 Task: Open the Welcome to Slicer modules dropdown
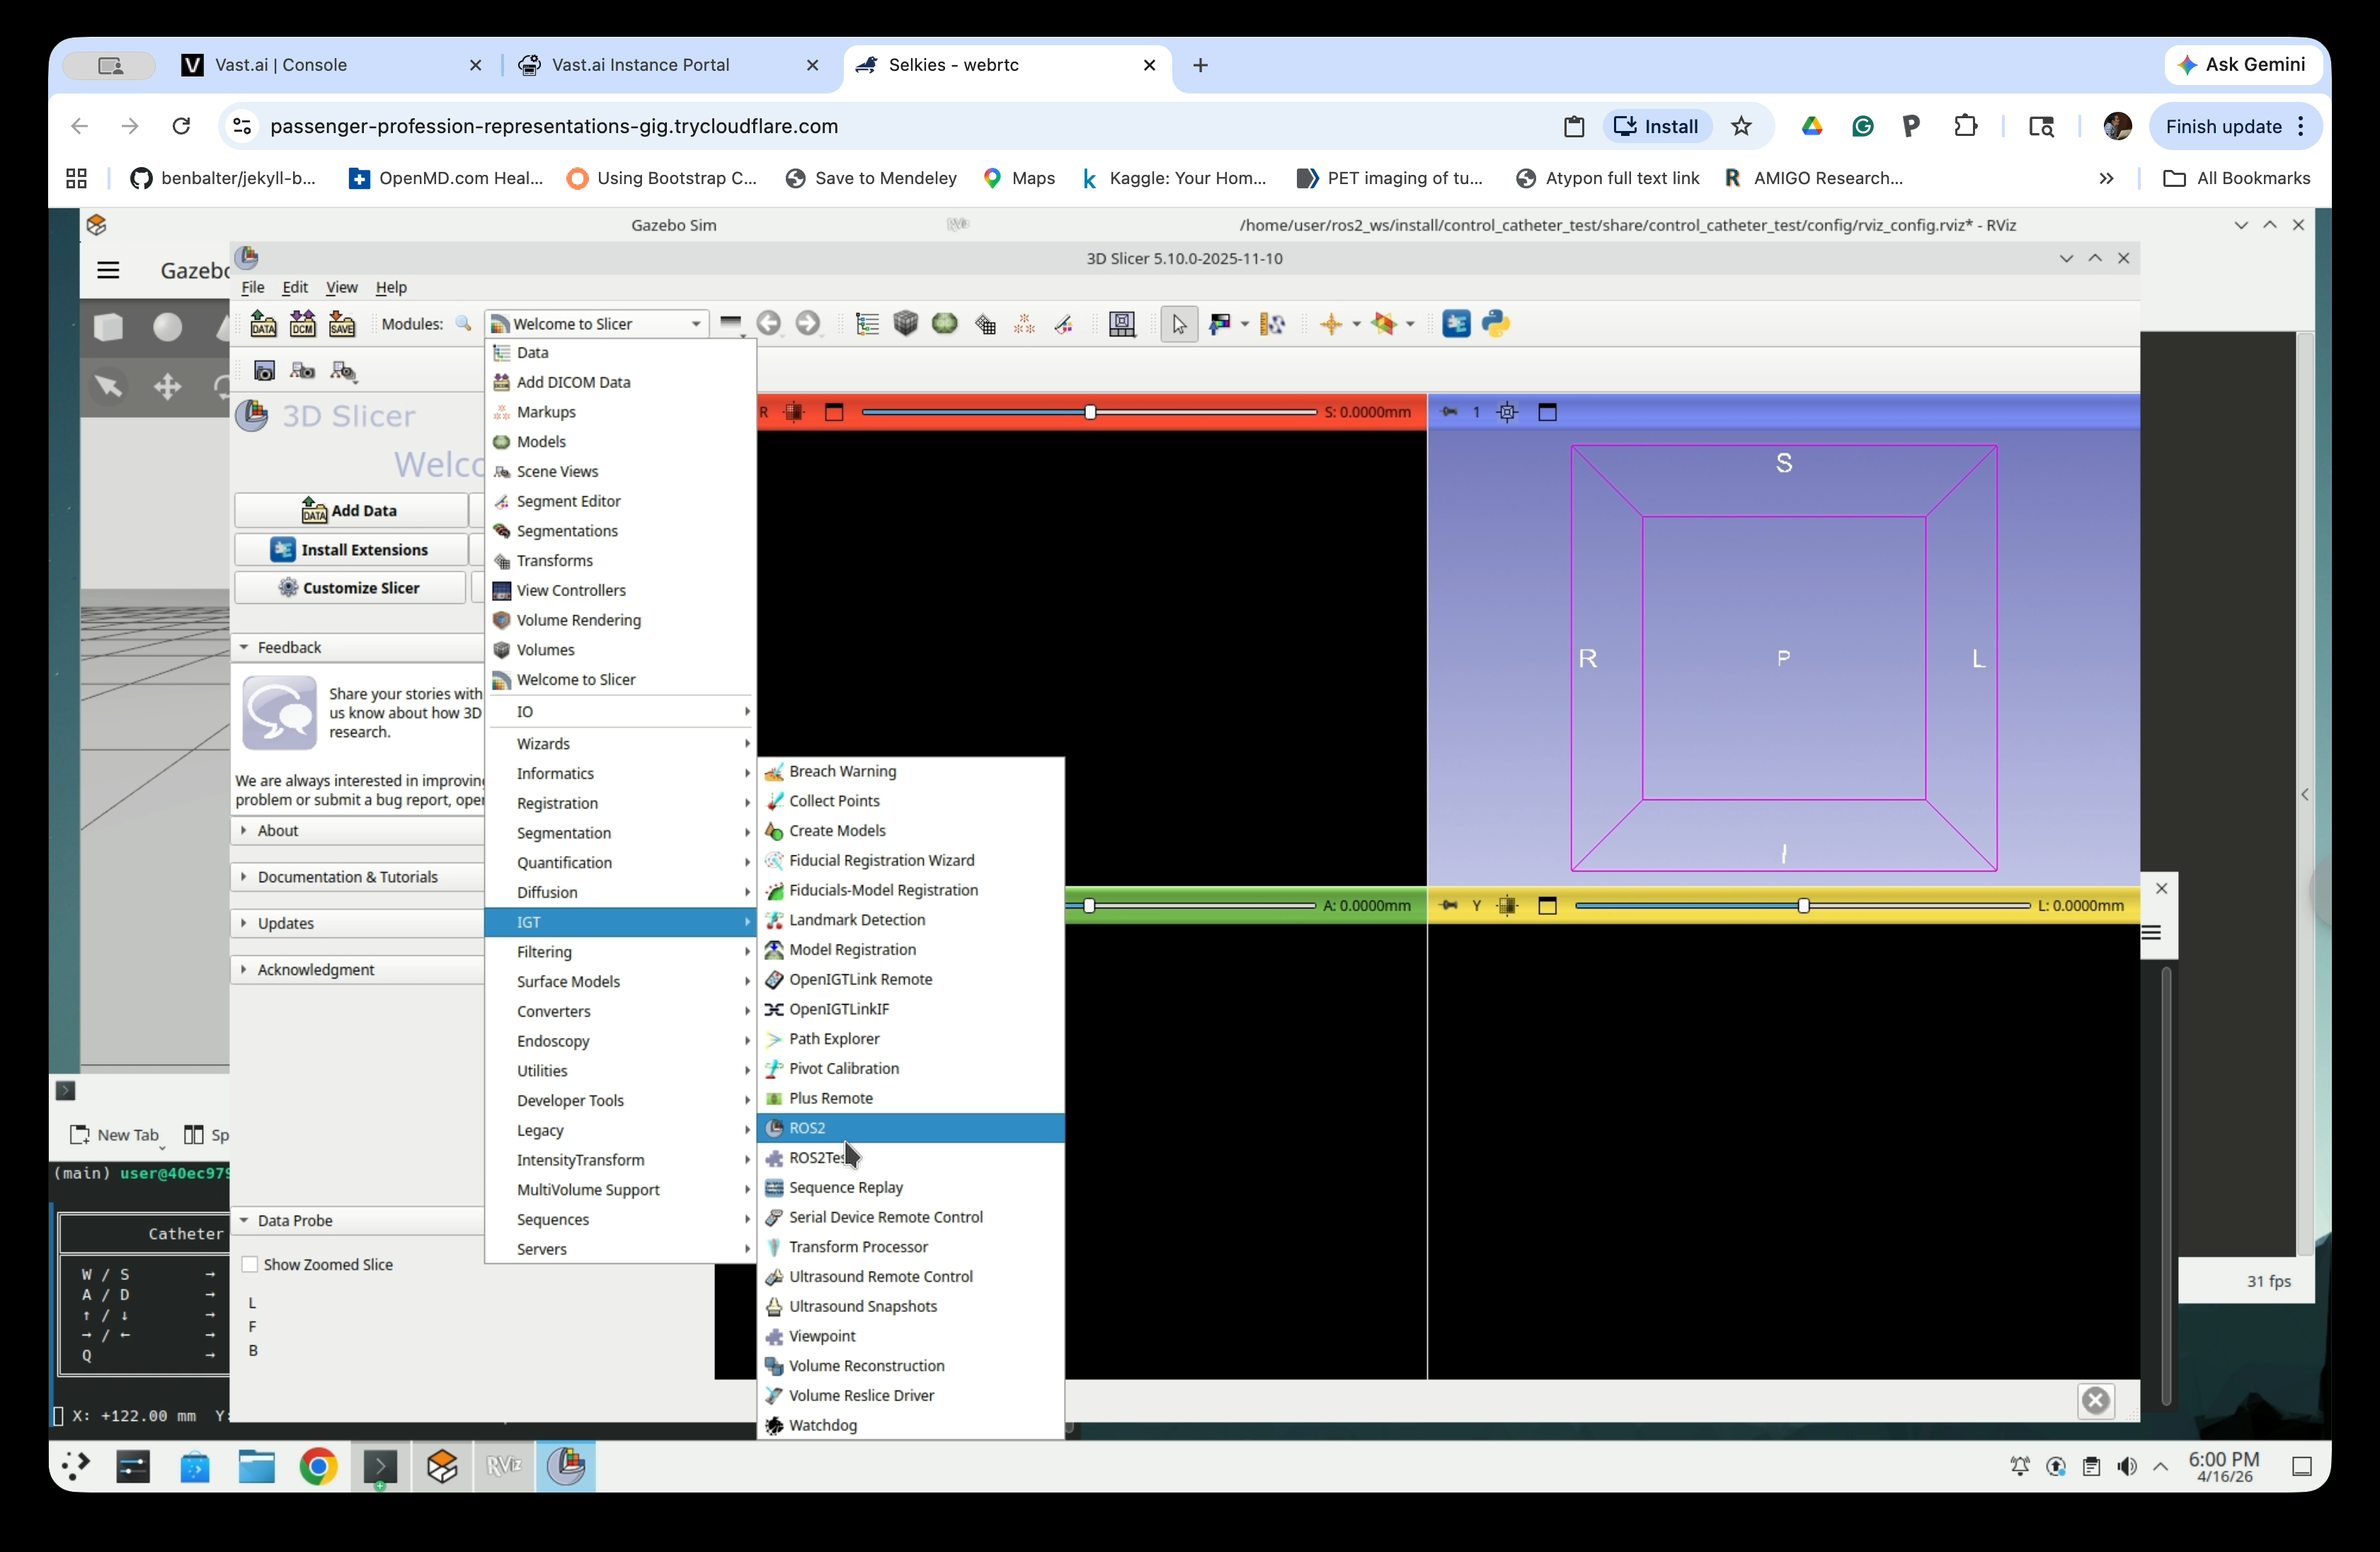pos(595,323)
